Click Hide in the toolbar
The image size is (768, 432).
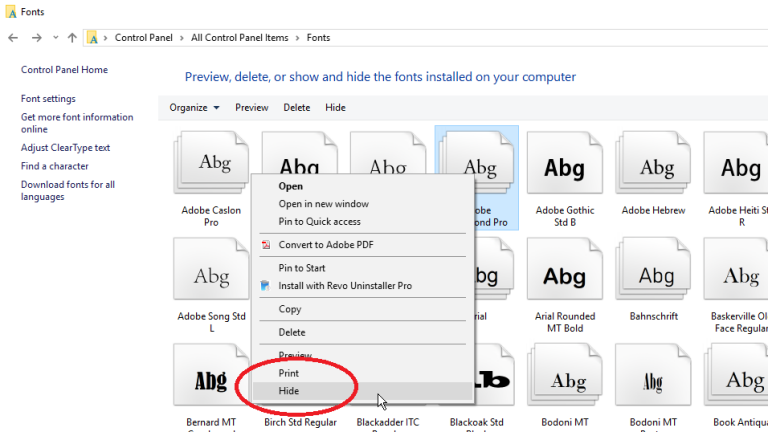tap(336, 107)
